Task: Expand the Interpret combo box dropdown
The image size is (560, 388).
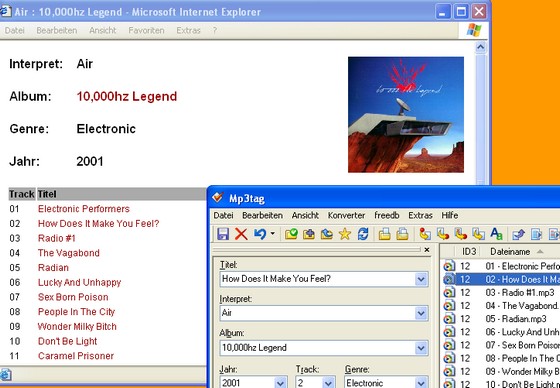Action: (x=421, y=313)
